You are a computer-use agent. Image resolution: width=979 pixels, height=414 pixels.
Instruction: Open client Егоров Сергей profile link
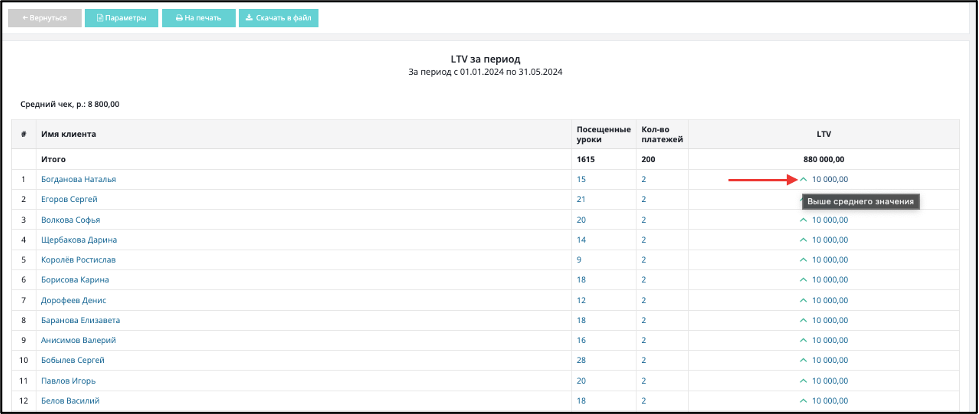pyautogui.click(x=69, y=199)
